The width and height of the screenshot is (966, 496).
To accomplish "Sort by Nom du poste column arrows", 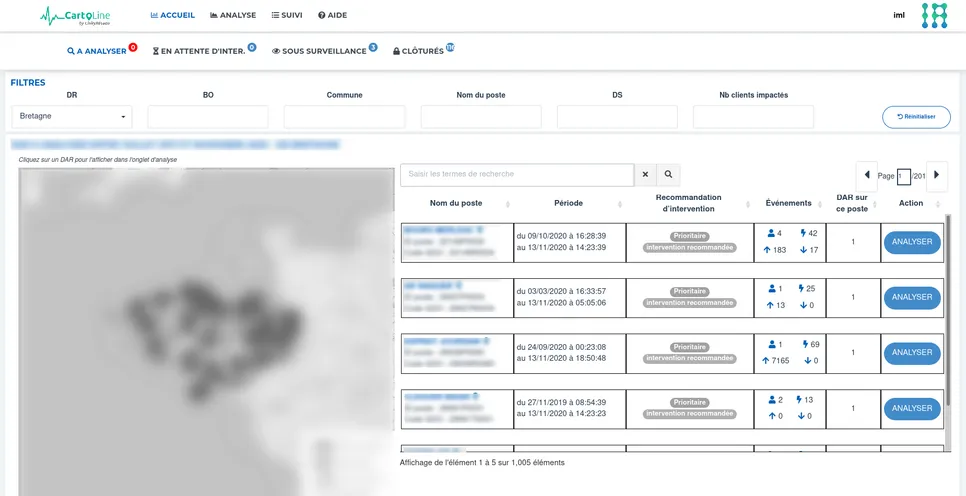I will (x=508, y=204).
